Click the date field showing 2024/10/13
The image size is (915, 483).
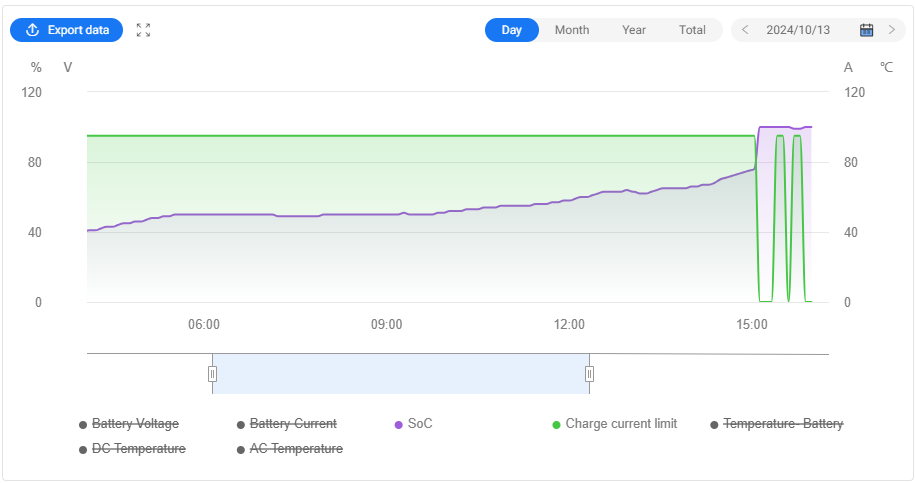(798, 30)
